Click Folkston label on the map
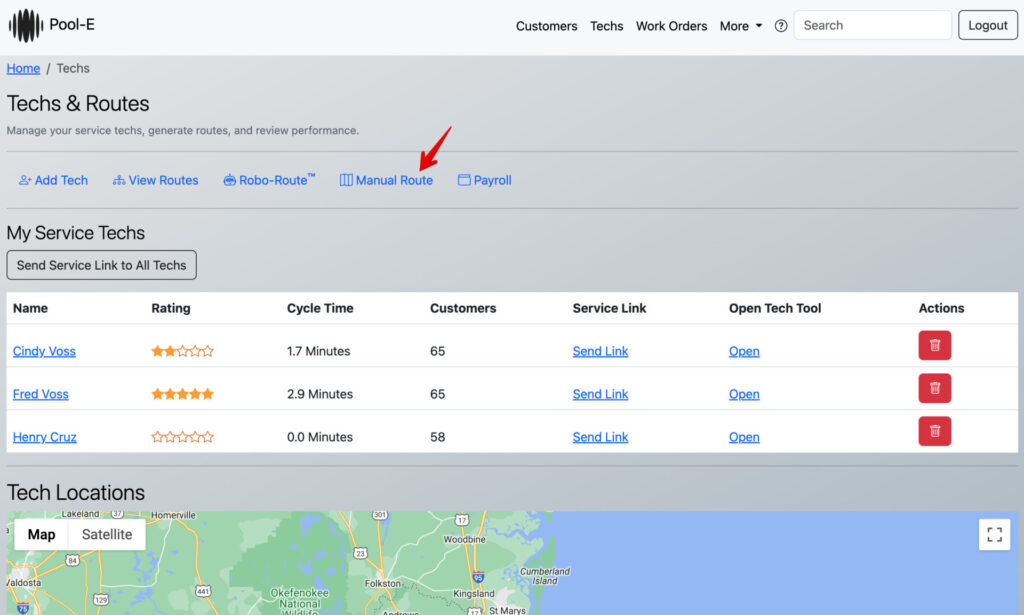This screenshot has height=615, width=1024. coord(383,583)
